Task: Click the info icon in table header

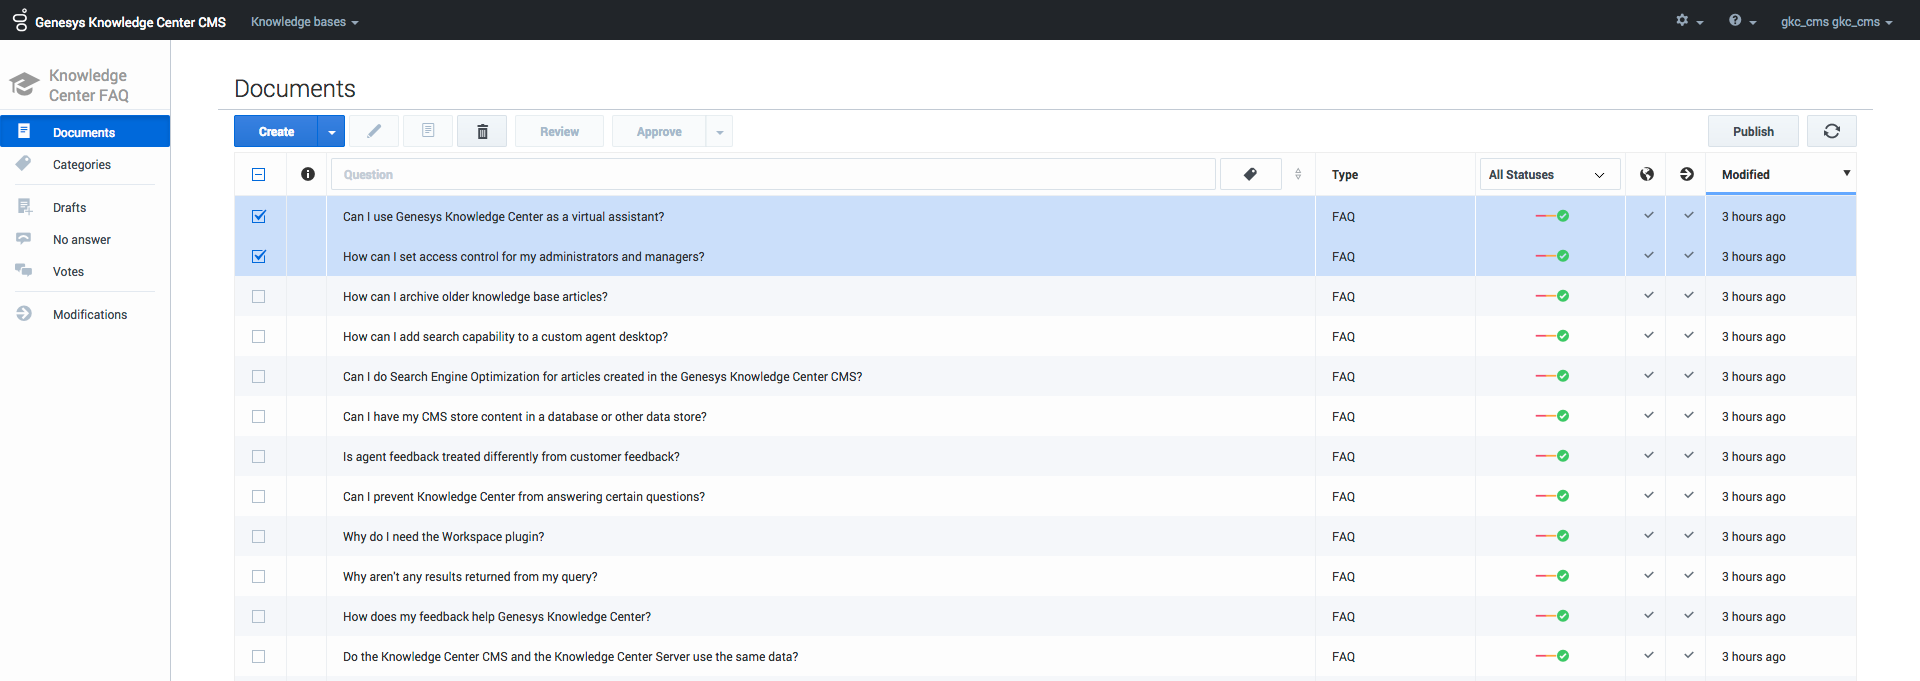Action: click(308, 174)
